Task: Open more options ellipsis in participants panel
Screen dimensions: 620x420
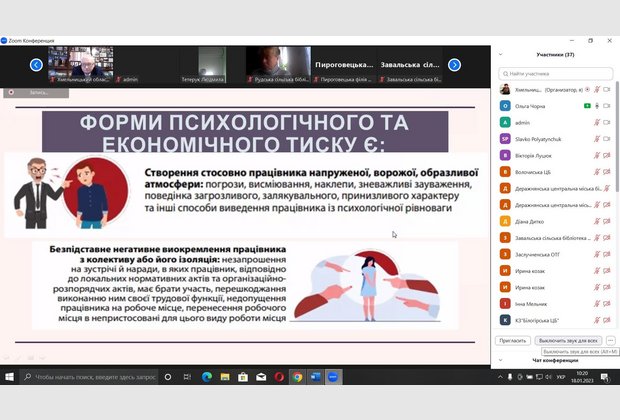Action: 610,340
